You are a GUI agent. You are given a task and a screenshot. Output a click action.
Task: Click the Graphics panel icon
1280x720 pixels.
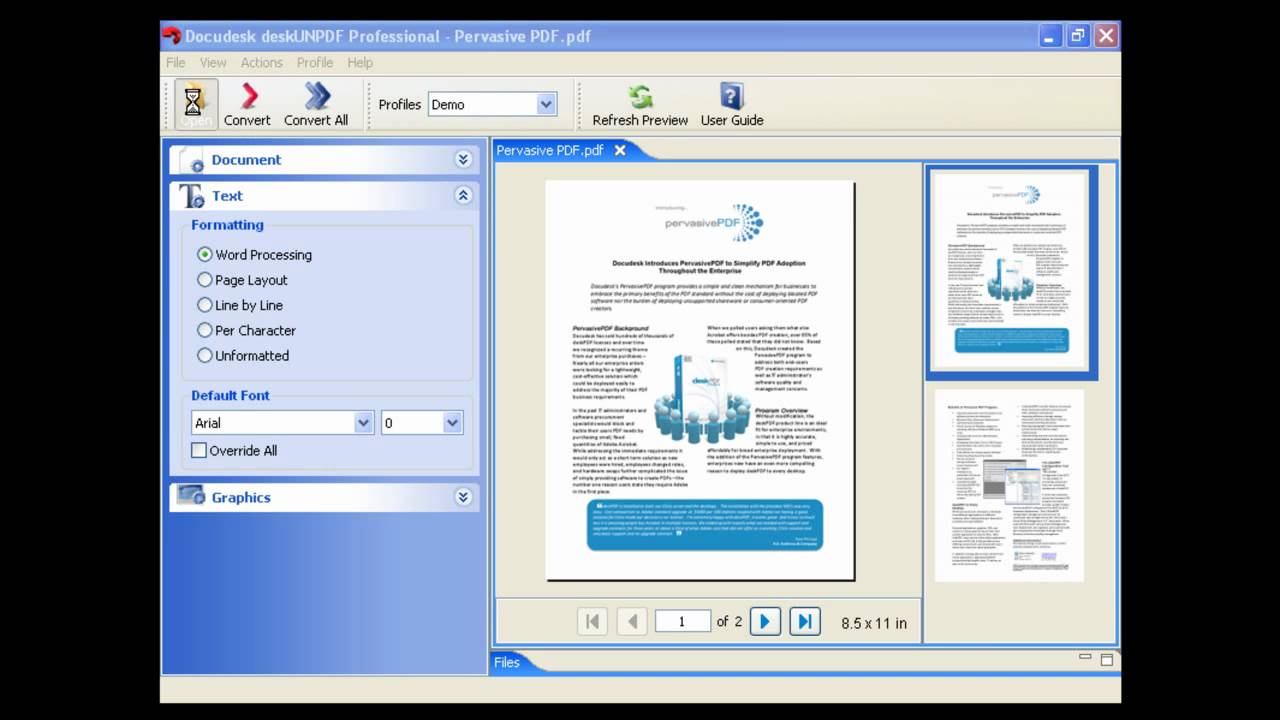[x=190, y=496]
